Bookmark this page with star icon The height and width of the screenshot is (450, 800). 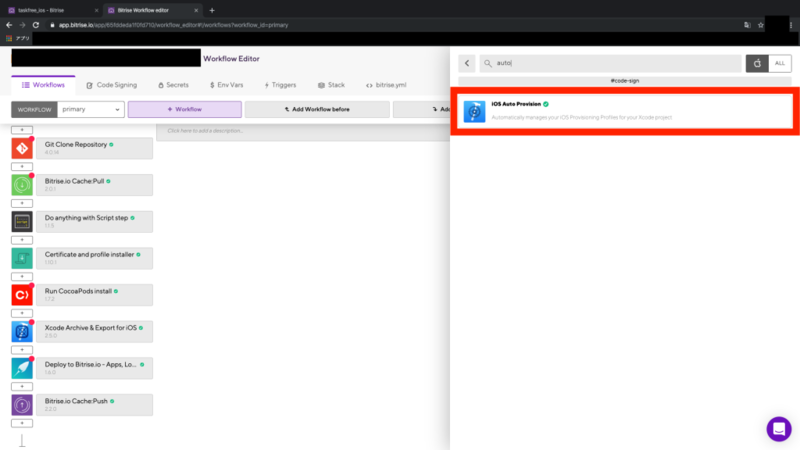(761, 25)
